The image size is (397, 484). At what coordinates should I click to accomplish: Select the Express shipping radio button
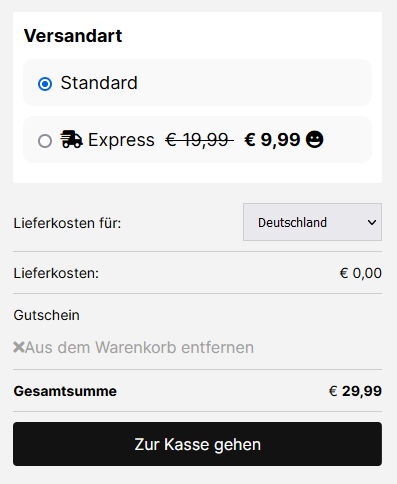click(x=45, y=141)
